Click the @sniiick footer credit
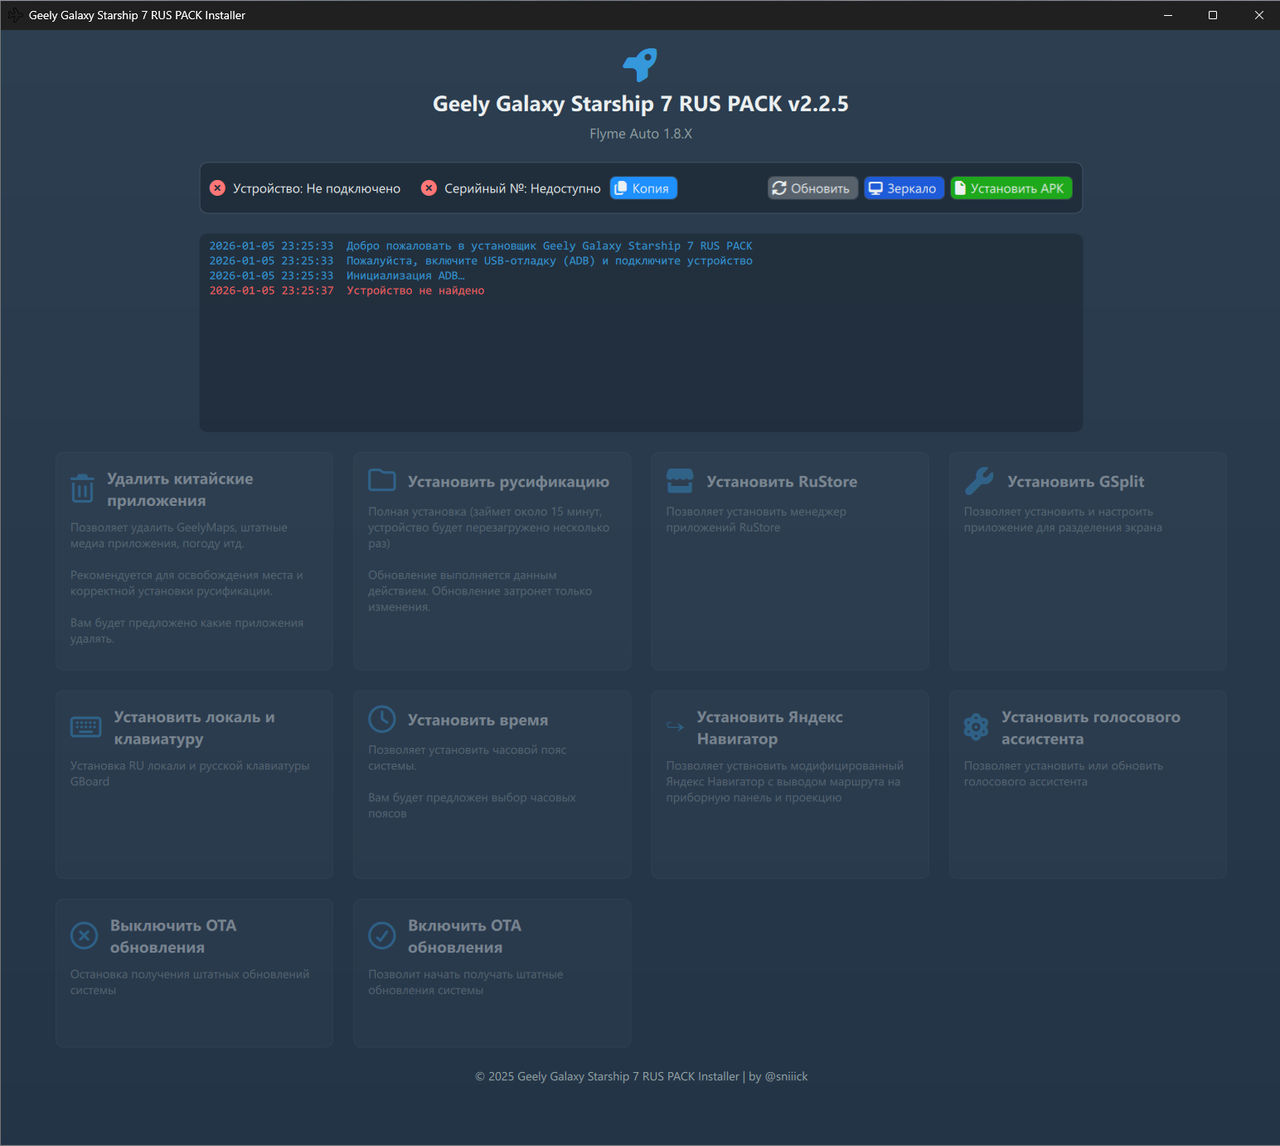 pos(786,1076)
